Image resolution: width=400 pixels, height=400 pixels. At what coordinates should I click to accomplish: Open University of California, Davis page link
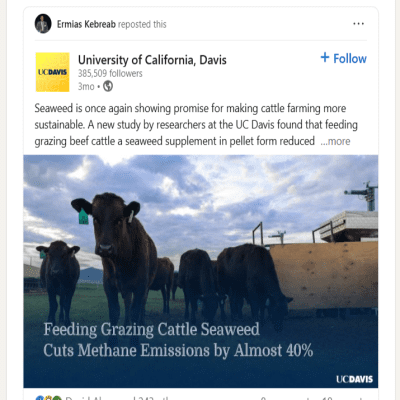pyautogui.click(x=152, y=60)
